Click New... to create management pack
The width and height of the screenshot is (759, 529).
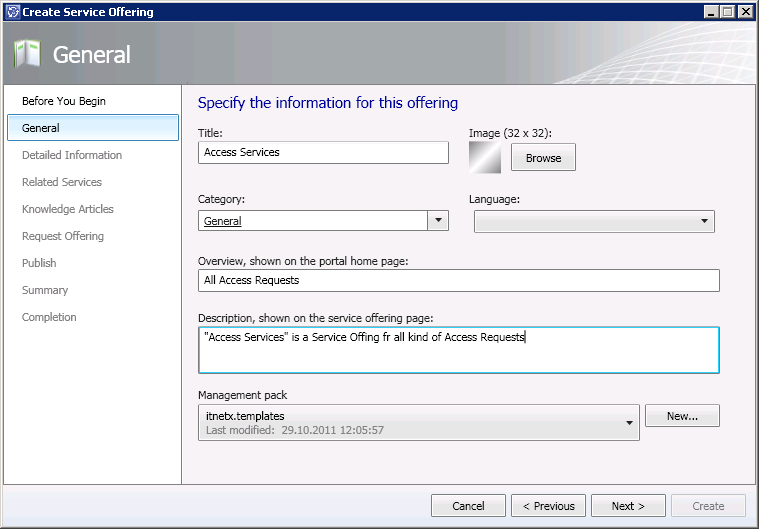click(x=682, y=416)
